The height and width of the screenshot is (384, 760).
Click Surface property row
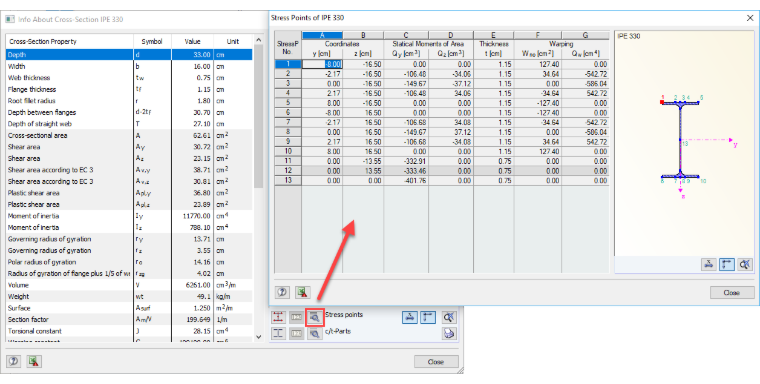[129, 308]
